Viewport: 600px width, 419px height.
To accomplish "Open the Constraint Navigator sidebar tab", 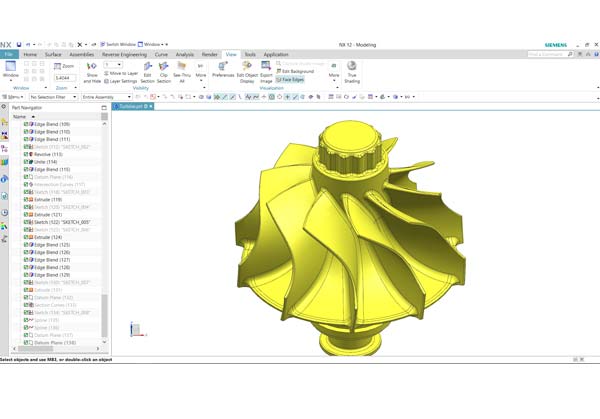I will point(4,135).
